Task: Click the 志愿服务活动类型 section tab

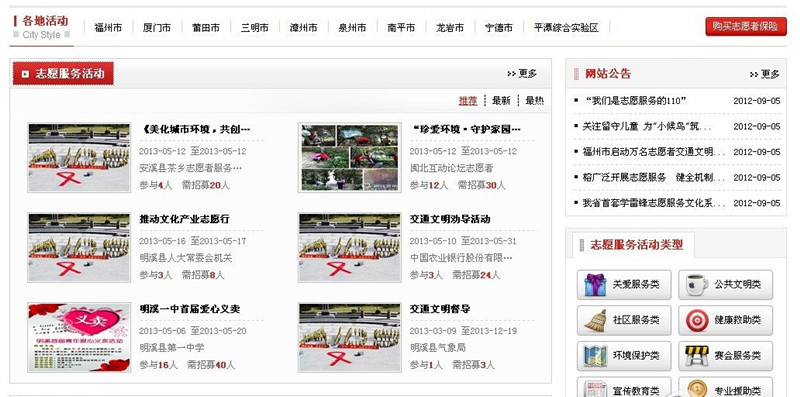Action: pos(633,245)
